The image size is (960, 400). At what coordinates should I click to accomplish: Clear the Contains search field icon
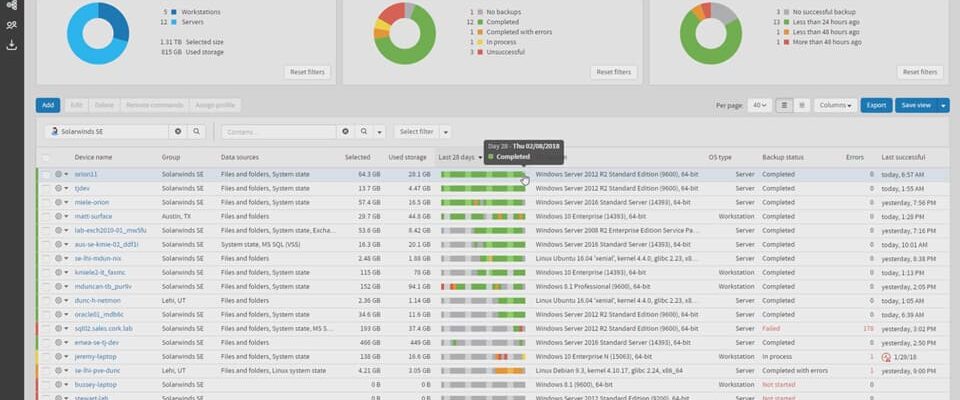(345, 132)
